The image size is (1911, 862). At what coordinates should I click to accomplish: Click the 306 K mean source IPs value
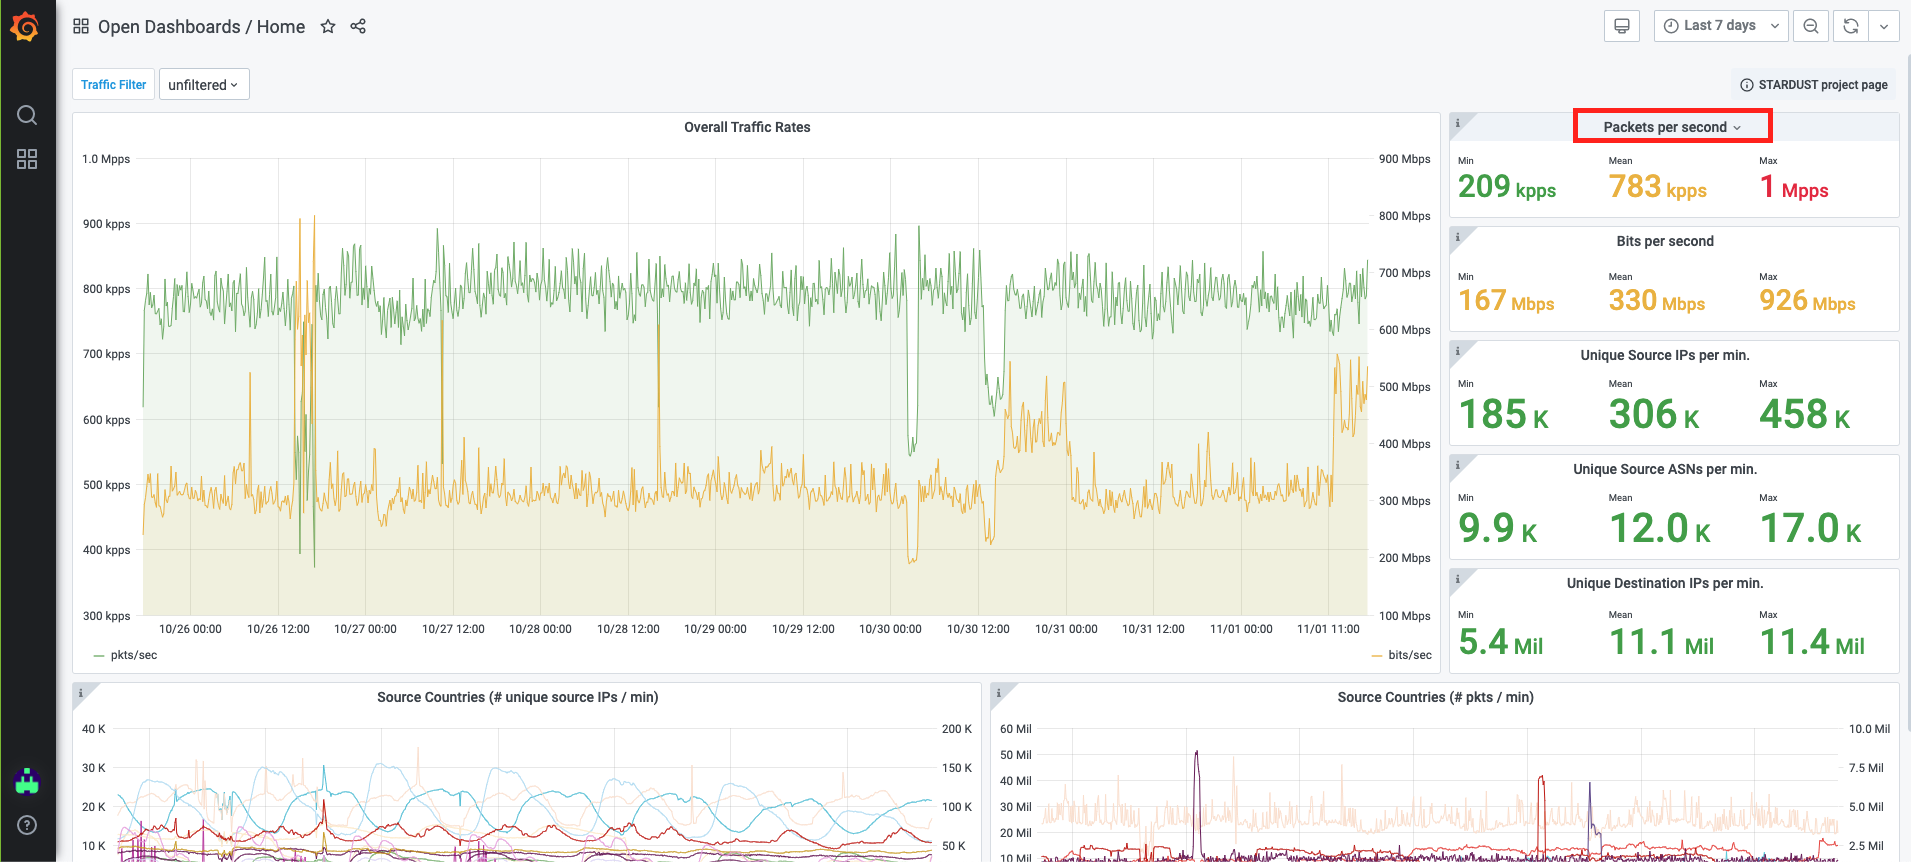1654,414
